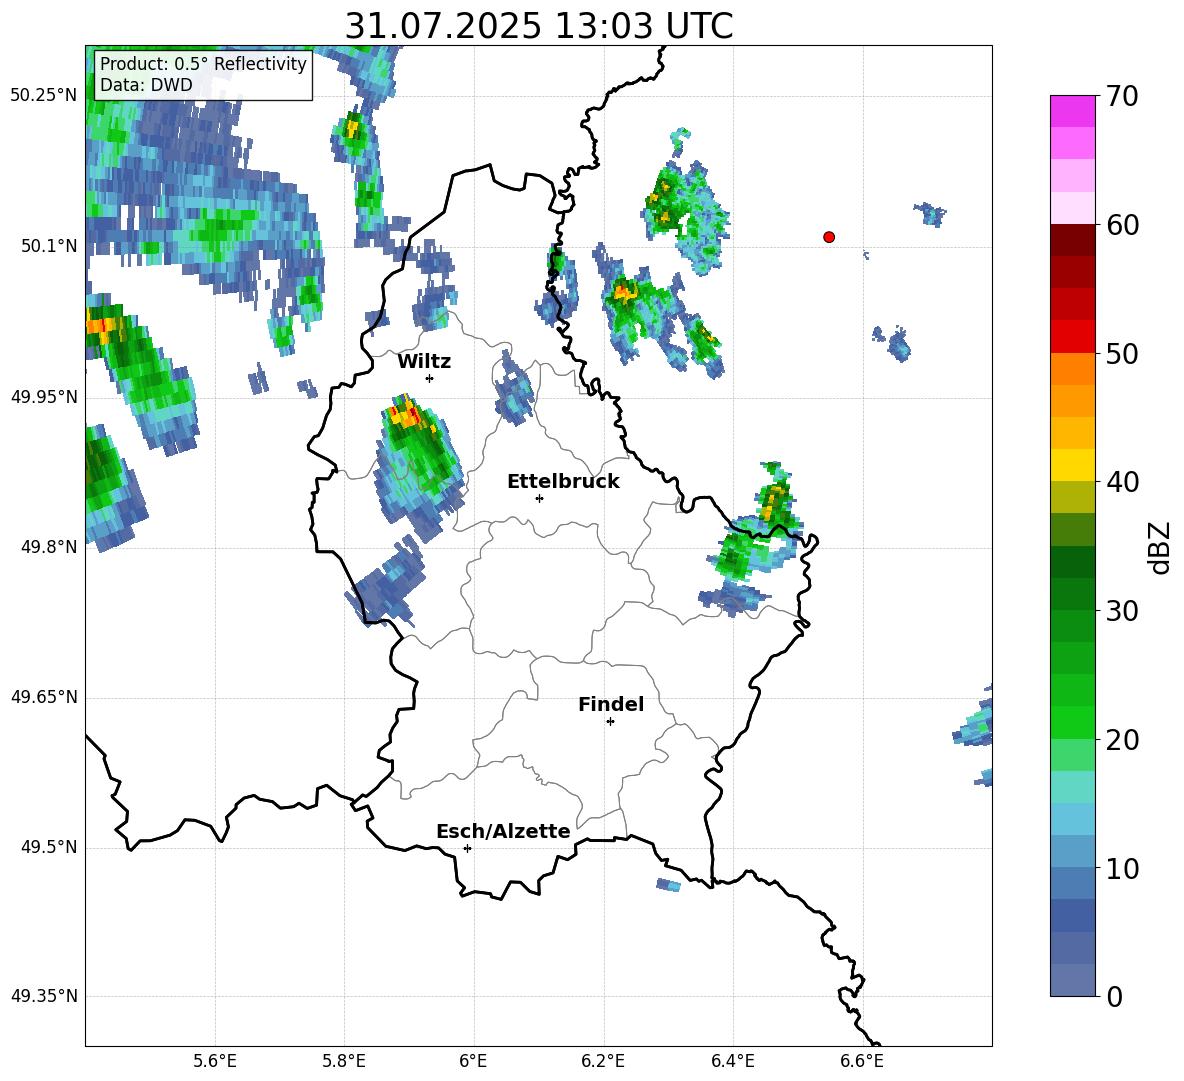Screen dimensions: 1184x1081
Task: Click the Wiltz location cross marker
Action: click(x=430, y=378)
